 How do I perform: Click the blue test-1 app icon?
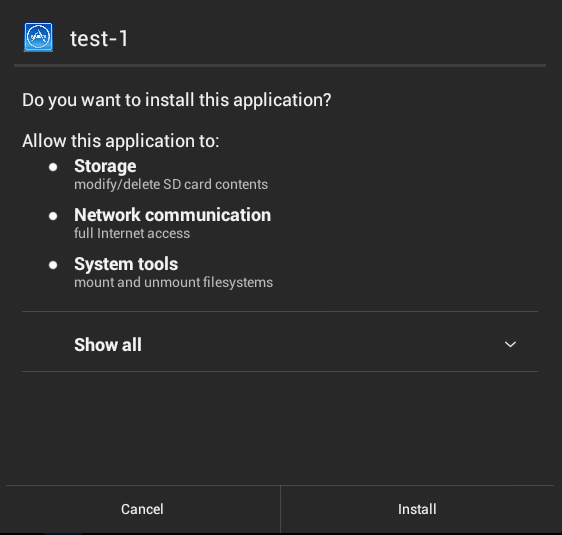point(38,37)
